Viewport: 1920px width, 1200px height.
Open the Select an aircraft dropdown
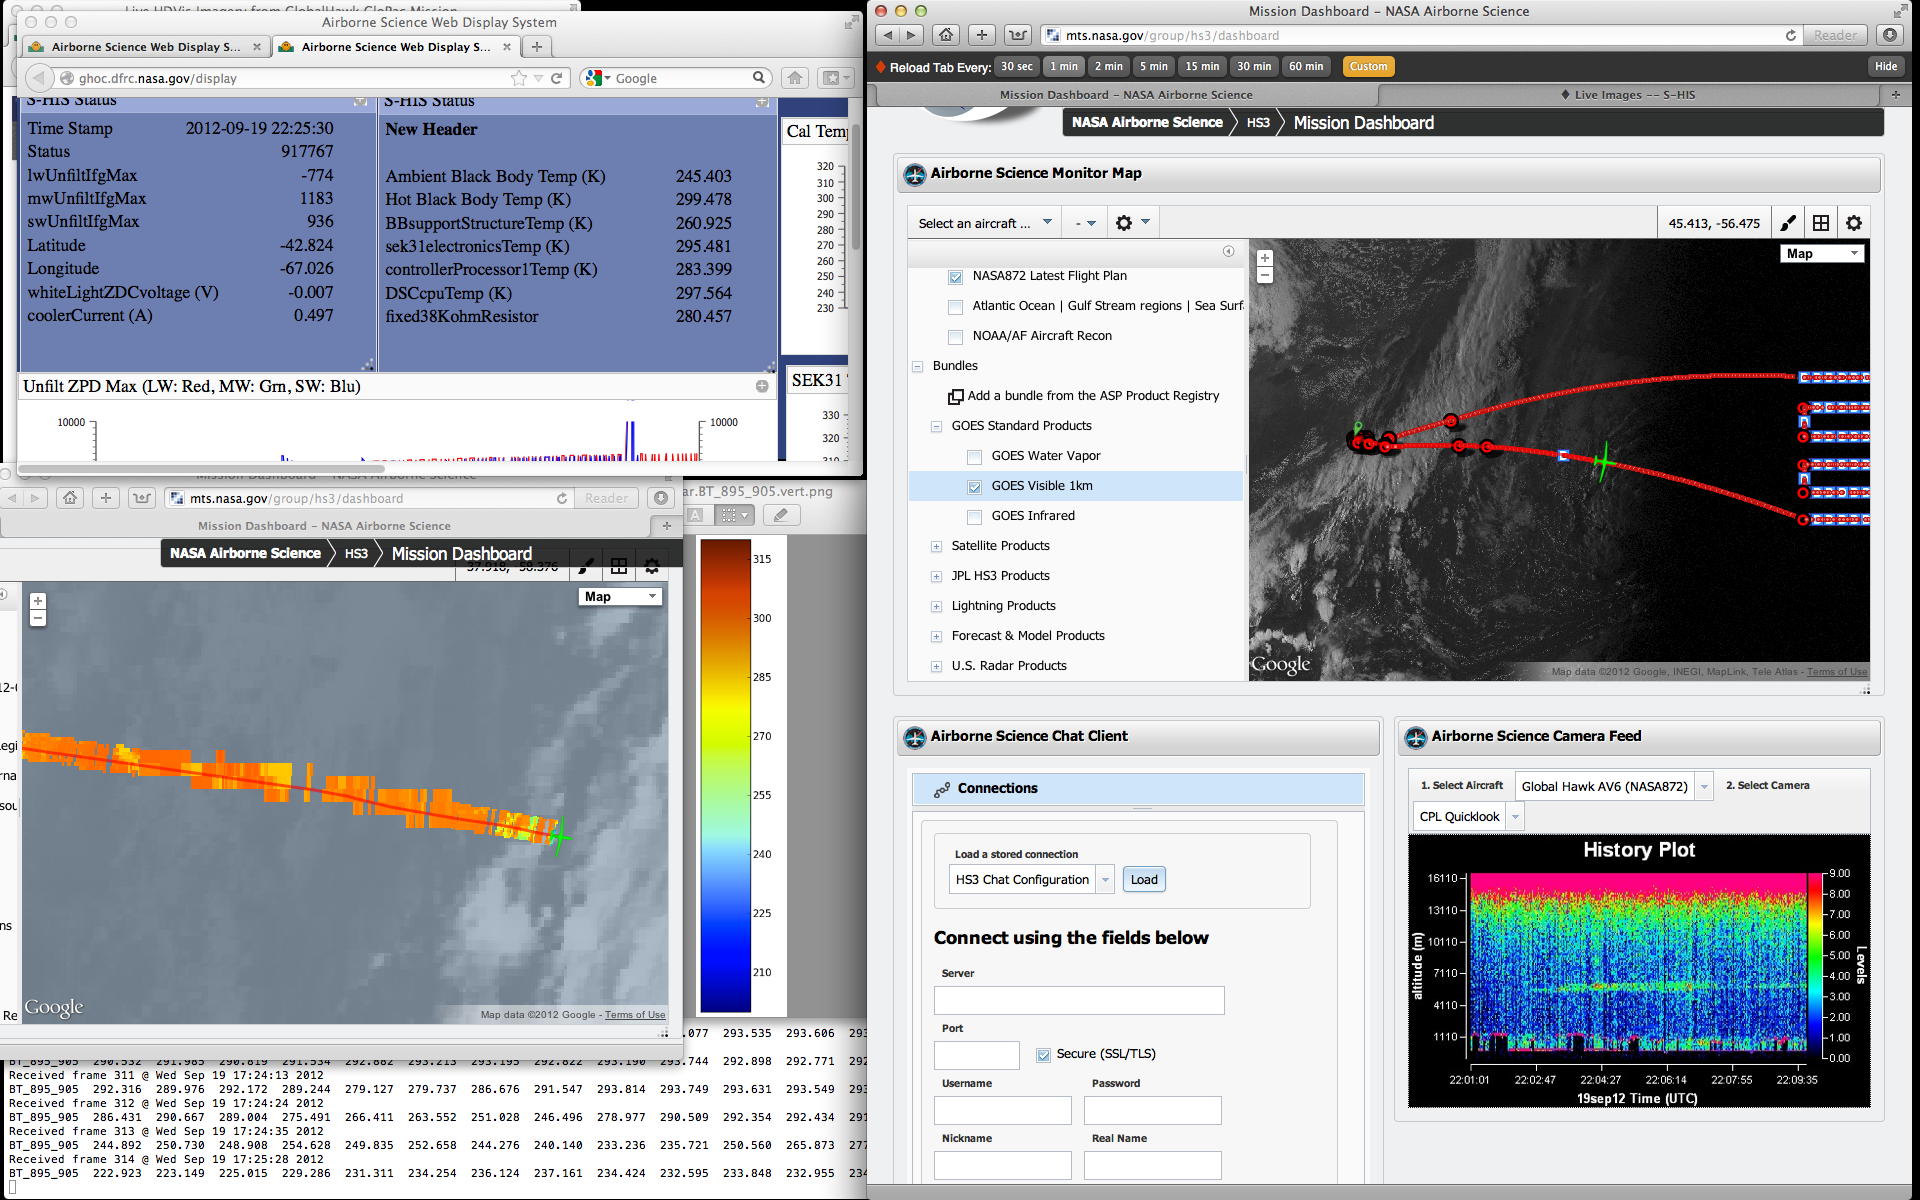click(985, 223)
